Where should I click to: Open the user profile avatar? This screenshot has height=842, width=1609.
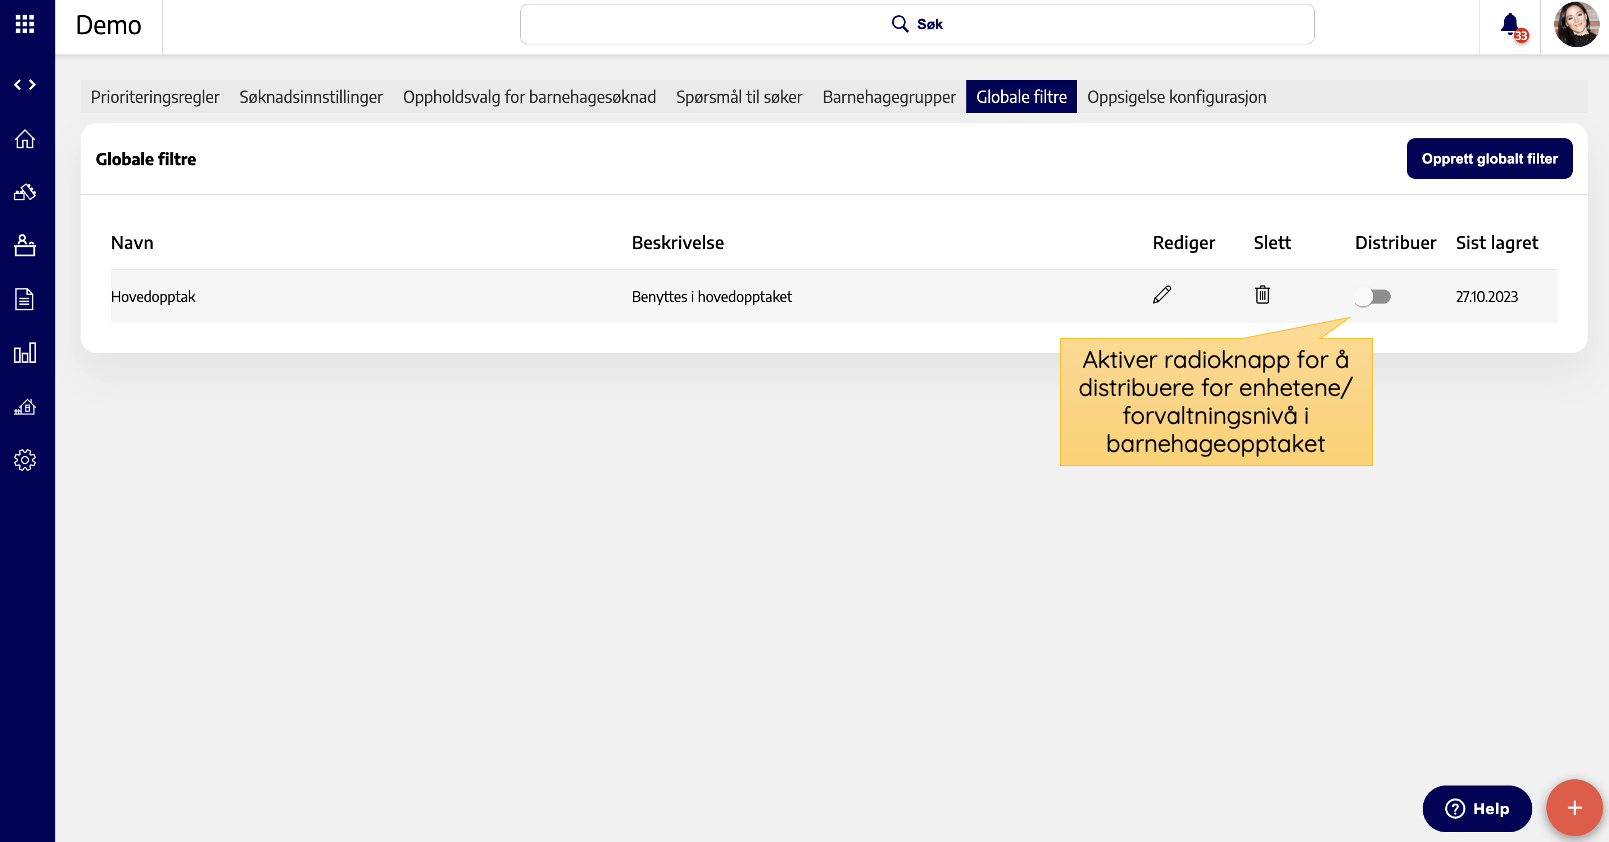(1576, 25)
